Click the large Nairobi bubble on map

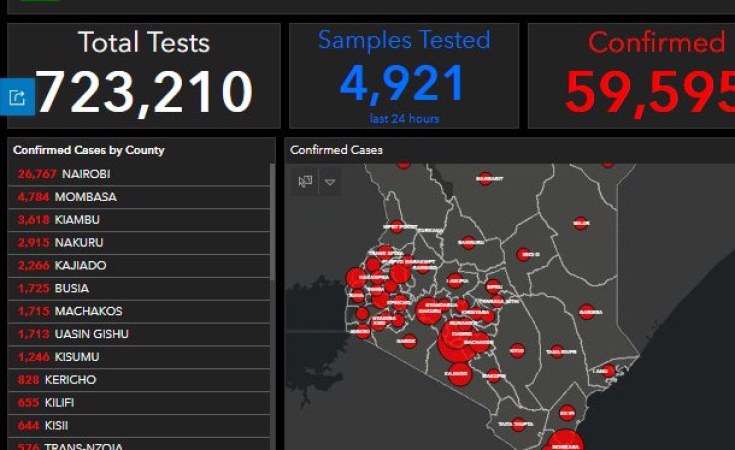tap(457, 343)
